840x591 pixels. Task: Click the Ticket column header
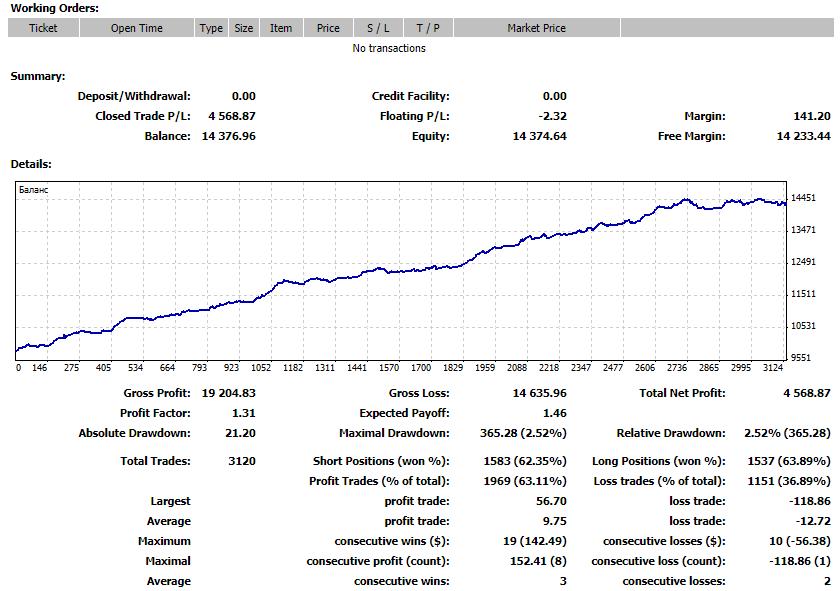point(43,28)
